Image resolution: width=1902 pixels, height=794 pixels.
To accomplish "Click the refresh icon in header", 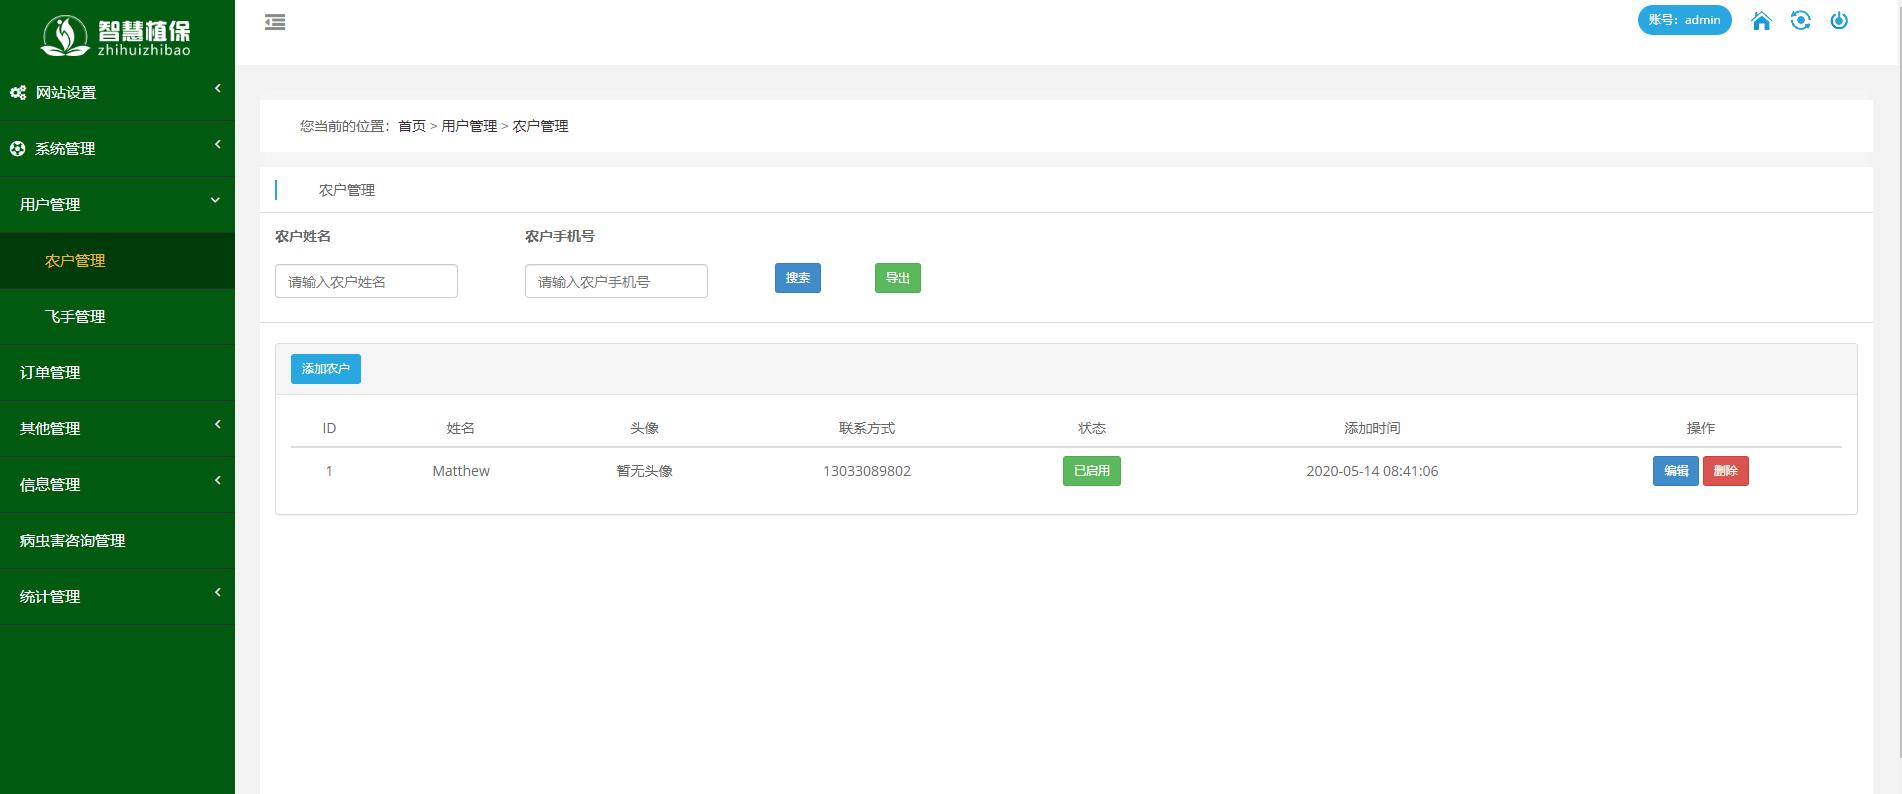I will click(1800, 21).
